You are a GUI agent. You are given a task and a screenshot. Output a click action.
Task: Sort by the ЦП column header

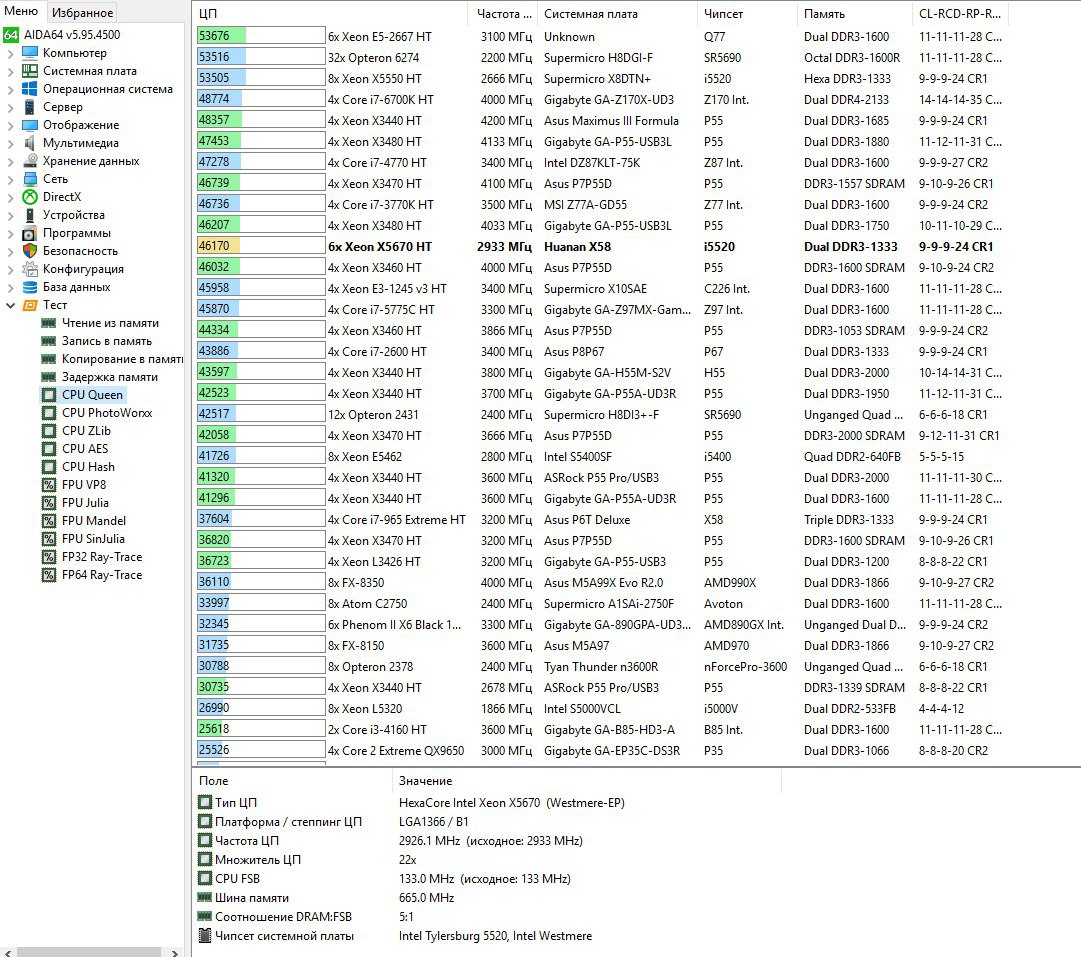tap(330, 14)
